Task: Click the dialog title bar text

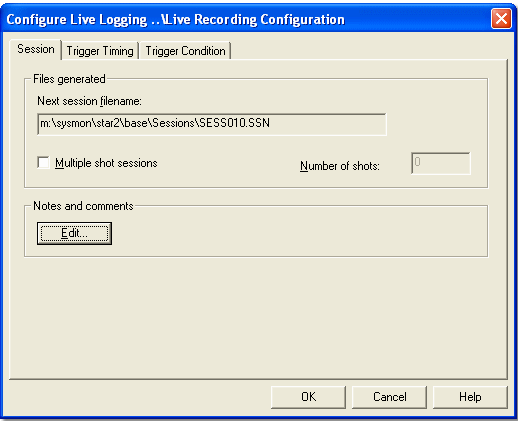Action: [x=175, y=20]
